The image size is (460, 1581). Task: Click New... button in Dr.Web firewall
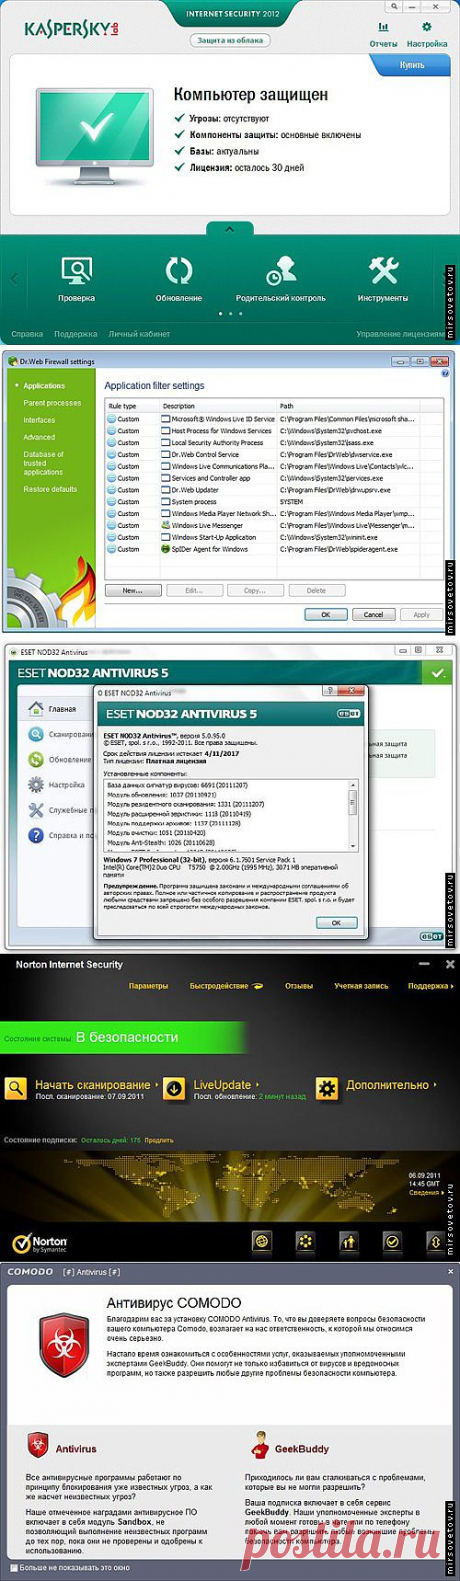(x=133, y=591)
